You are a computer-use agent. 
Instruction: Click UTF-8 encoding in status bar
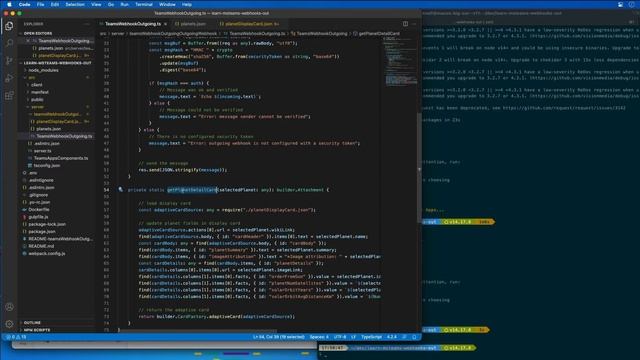tap(340, 337)
